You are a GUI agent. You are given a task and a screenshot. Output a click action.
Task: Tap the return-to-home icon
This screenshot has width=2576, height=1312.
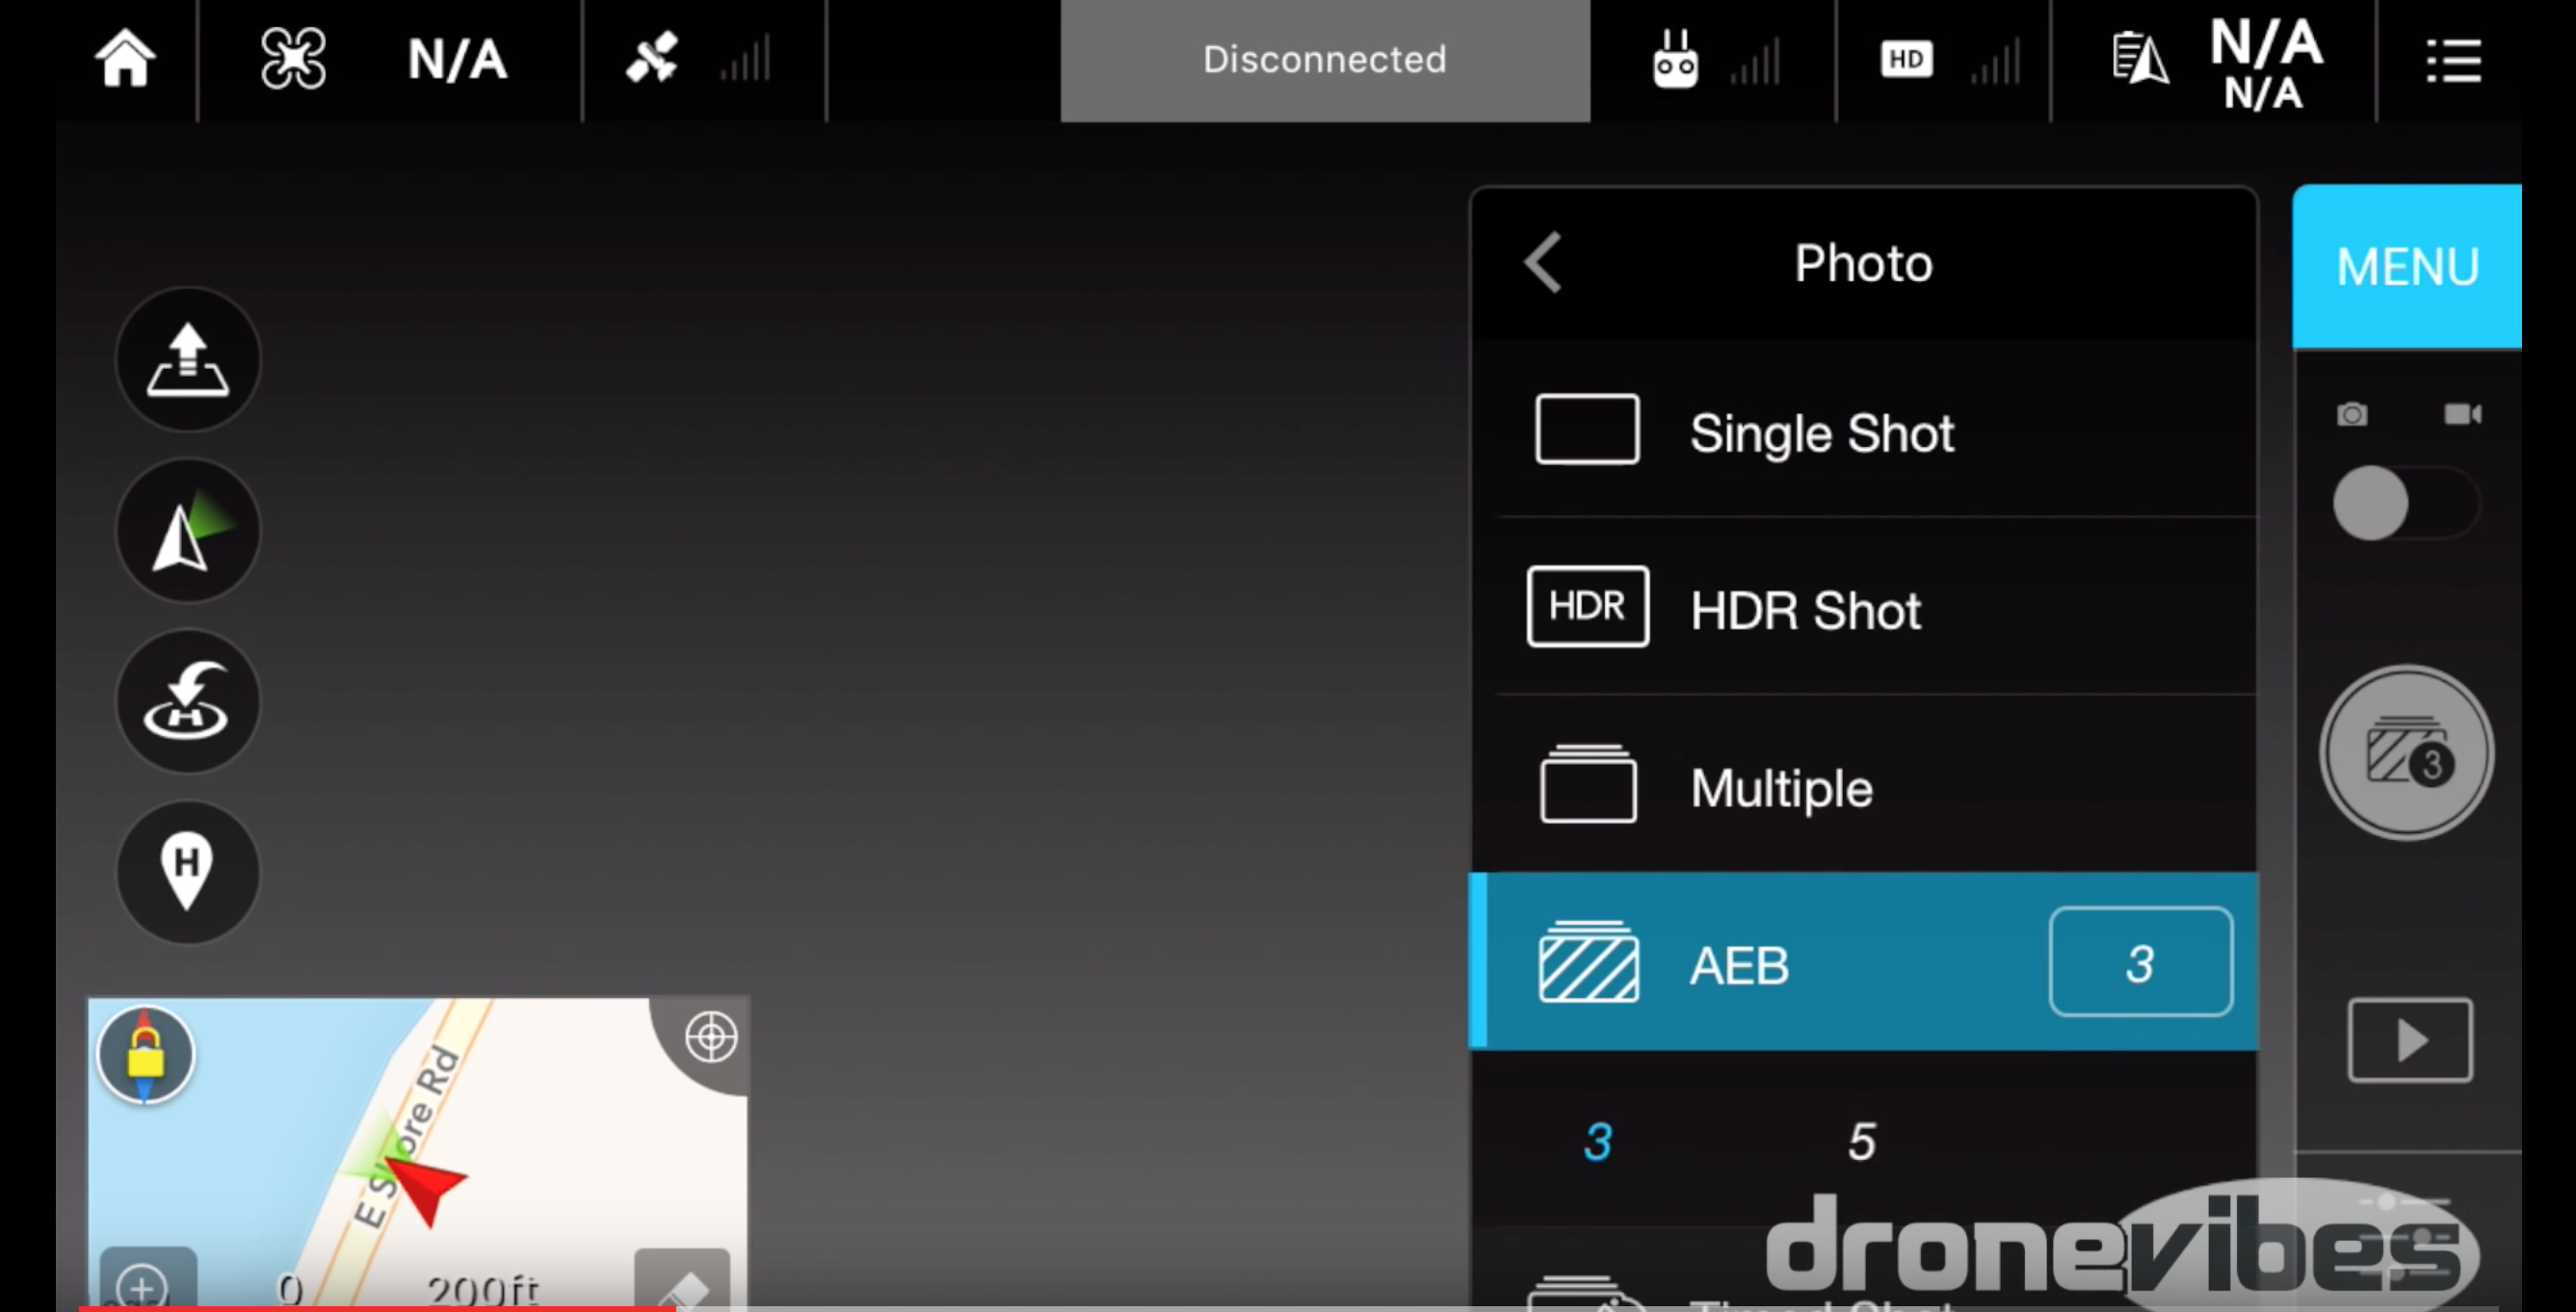(x=188, y=701)
